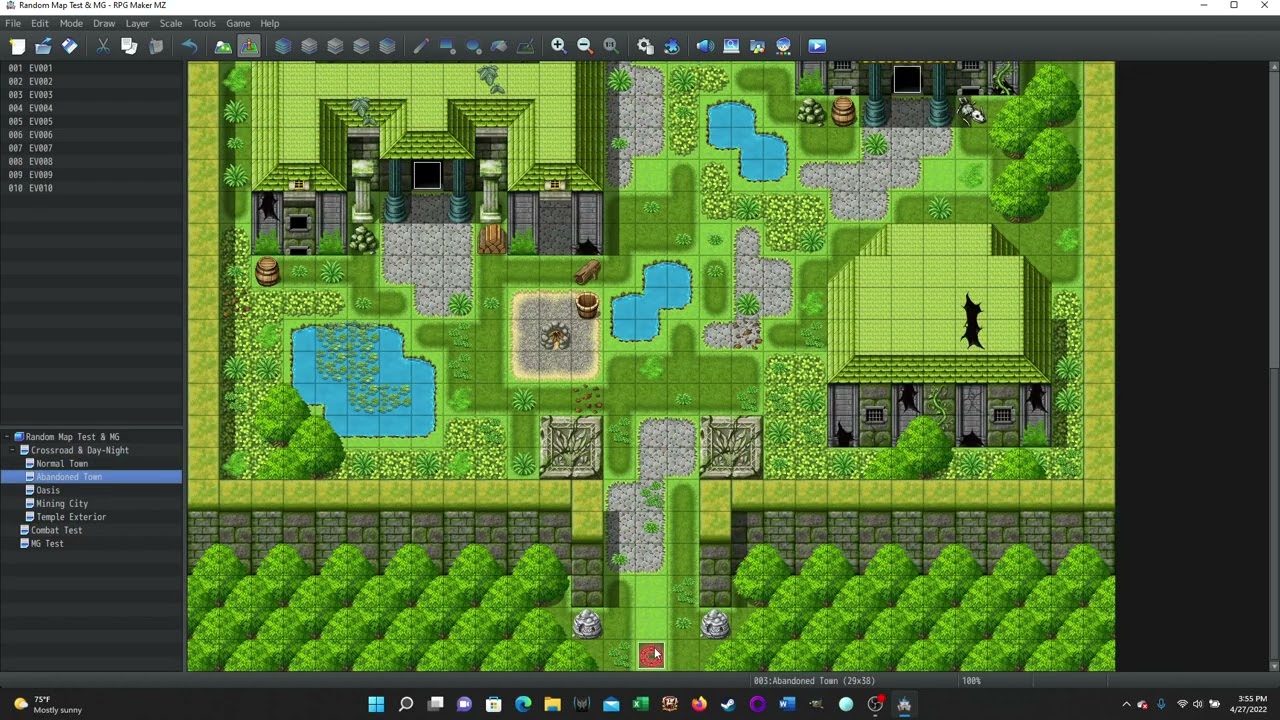Screen dimensions: 1280x720
Task: Open the Game menu
Action: coord(238,23)
